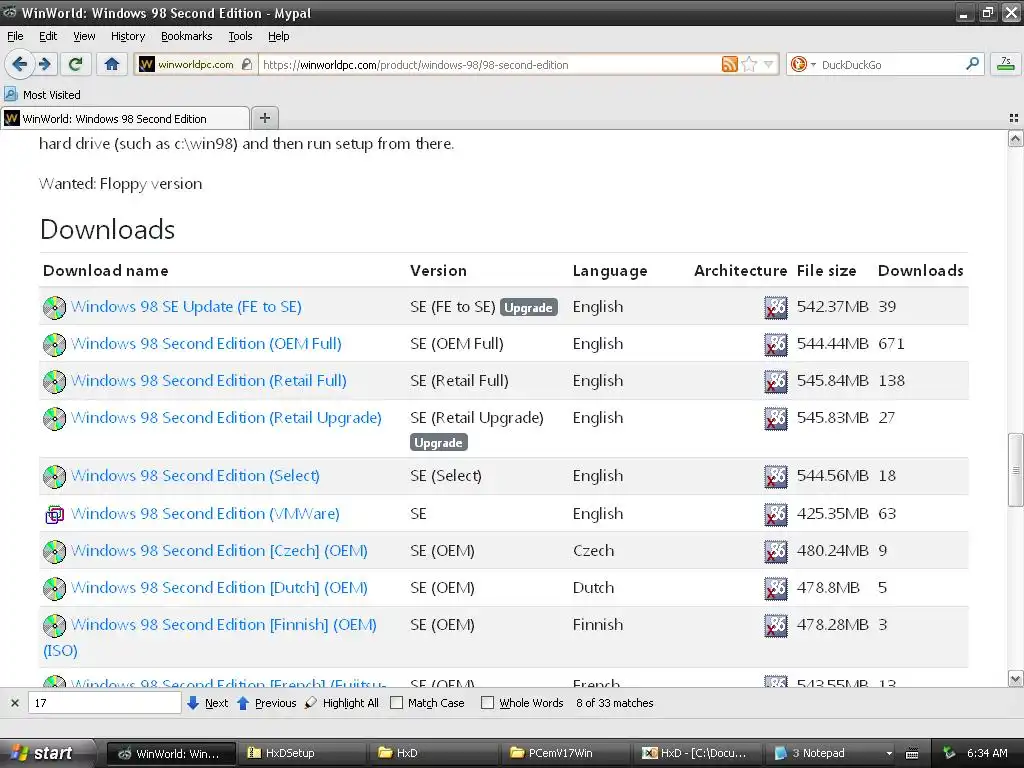Open the search engine selector dropdown
The width and height of the screenshot is (1024, 768).
click(813, 65)
